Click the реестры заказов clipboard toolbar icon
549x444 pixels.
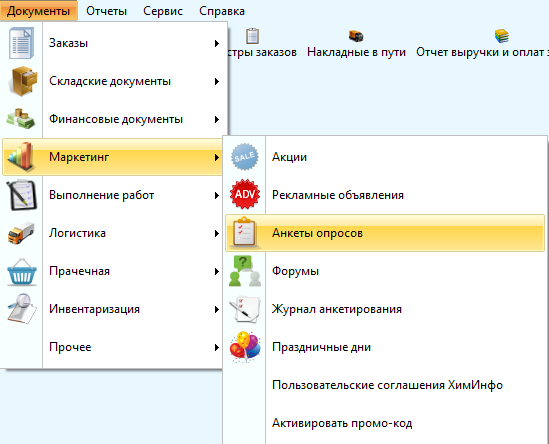click(x=252, y=36)
